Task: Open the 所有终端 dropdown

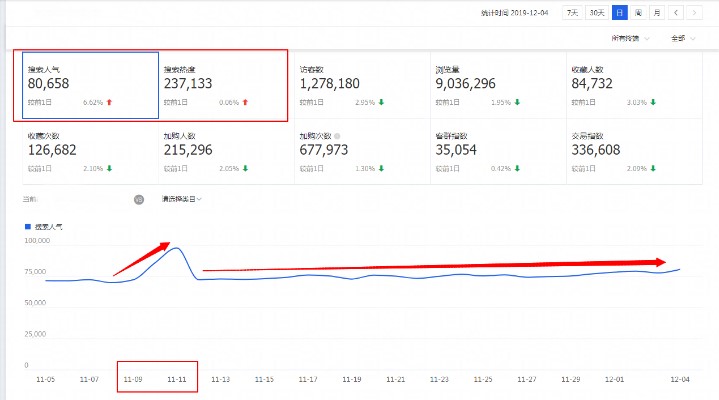Action: (x=630, y=38)
